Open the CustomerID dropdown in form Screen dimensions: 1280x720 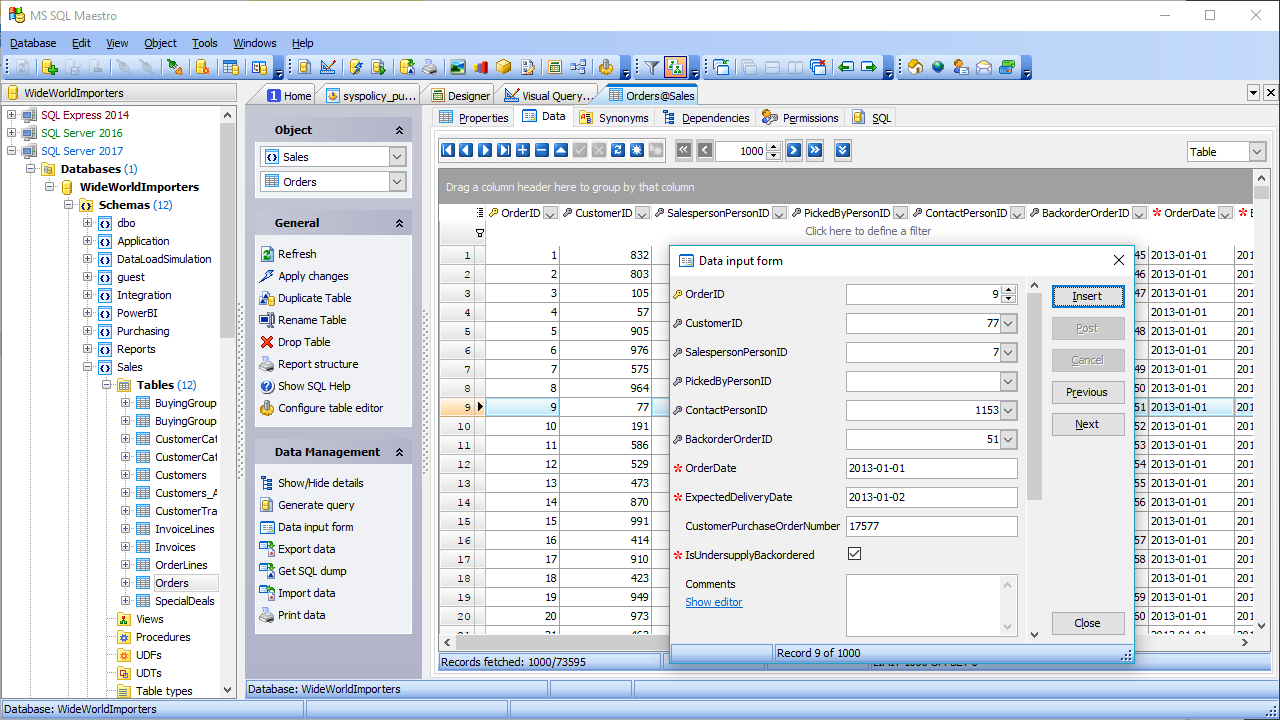pyautogui.click(x=1008, y=324)
